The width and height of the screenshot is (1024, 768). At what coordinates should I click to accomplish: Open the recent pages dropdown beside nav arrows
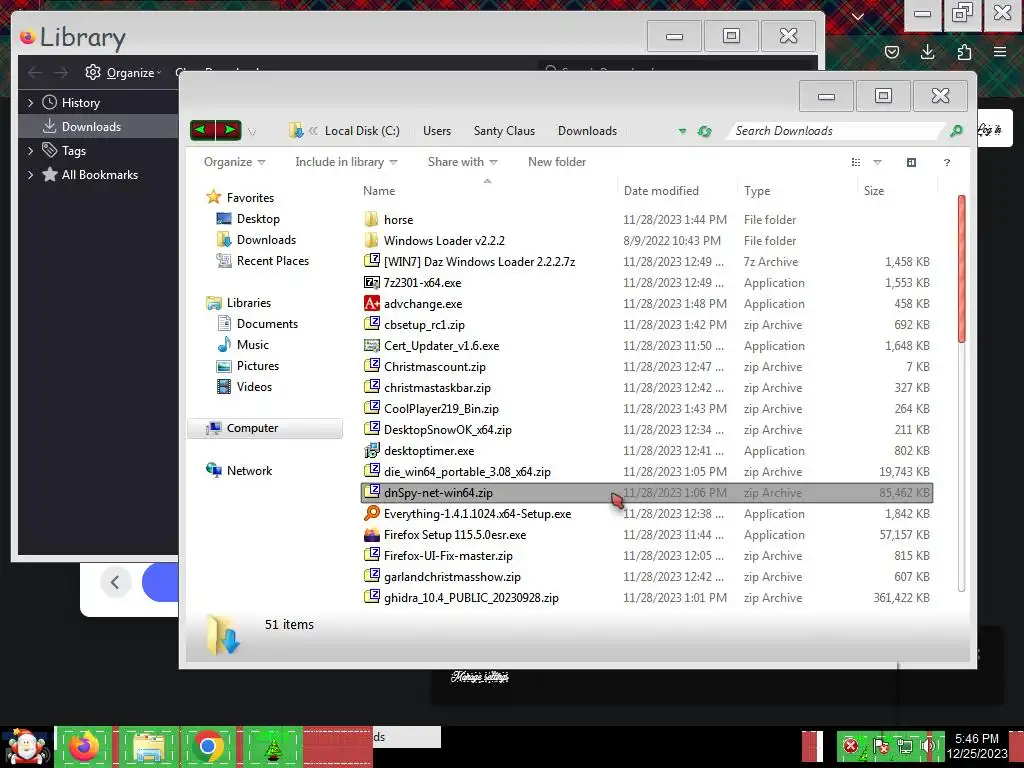point(251,132)
